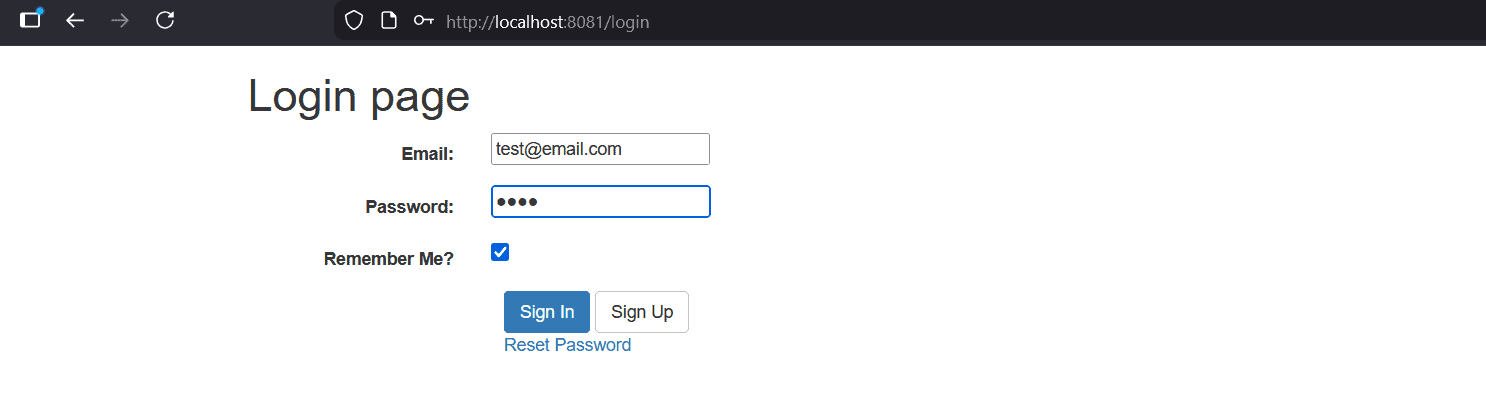The image size is (1486, 417).
Task: Click the forward navigation arrow
Action: point(120,20)
